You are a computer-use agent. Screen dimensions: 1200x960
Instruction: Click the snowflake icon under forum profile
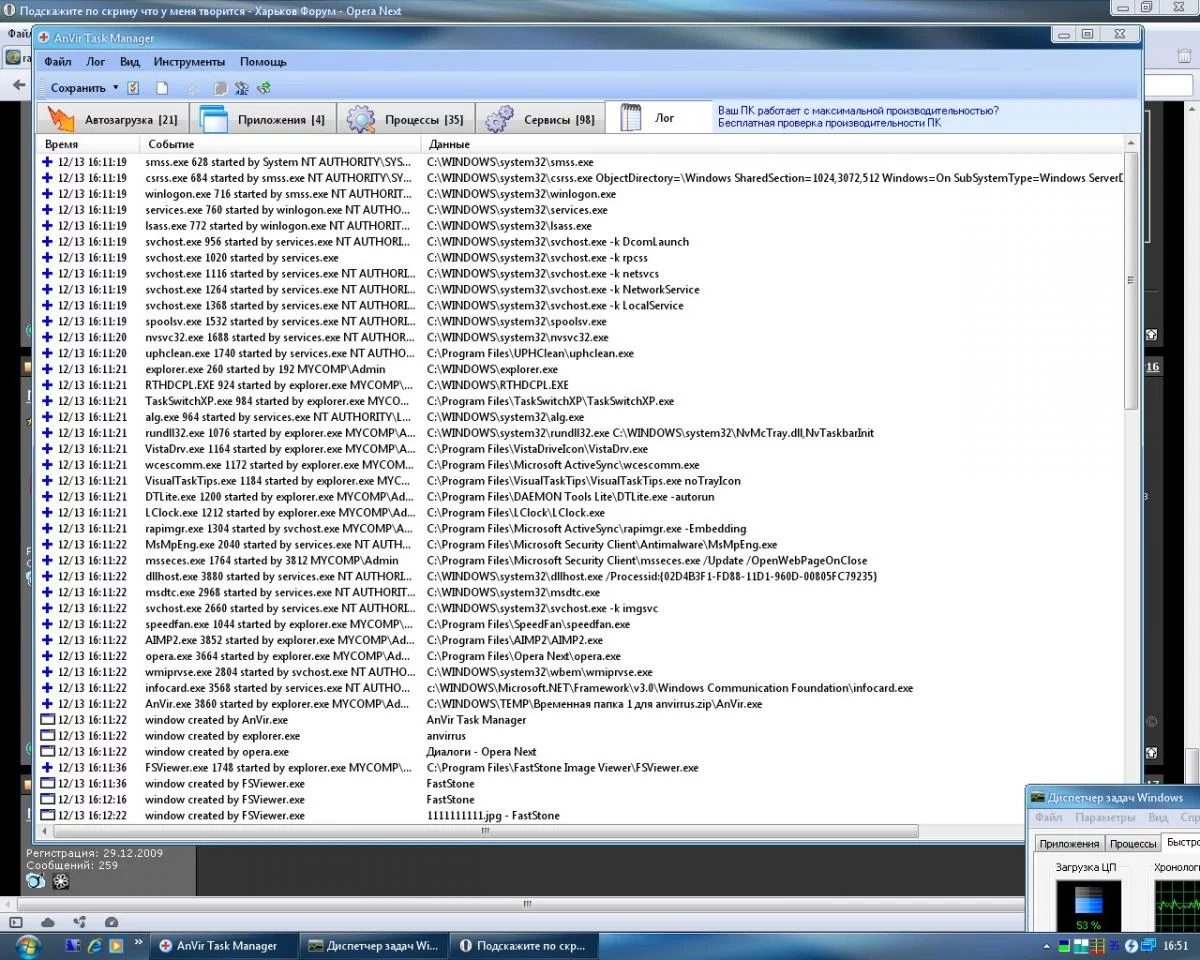coord(61,881)
